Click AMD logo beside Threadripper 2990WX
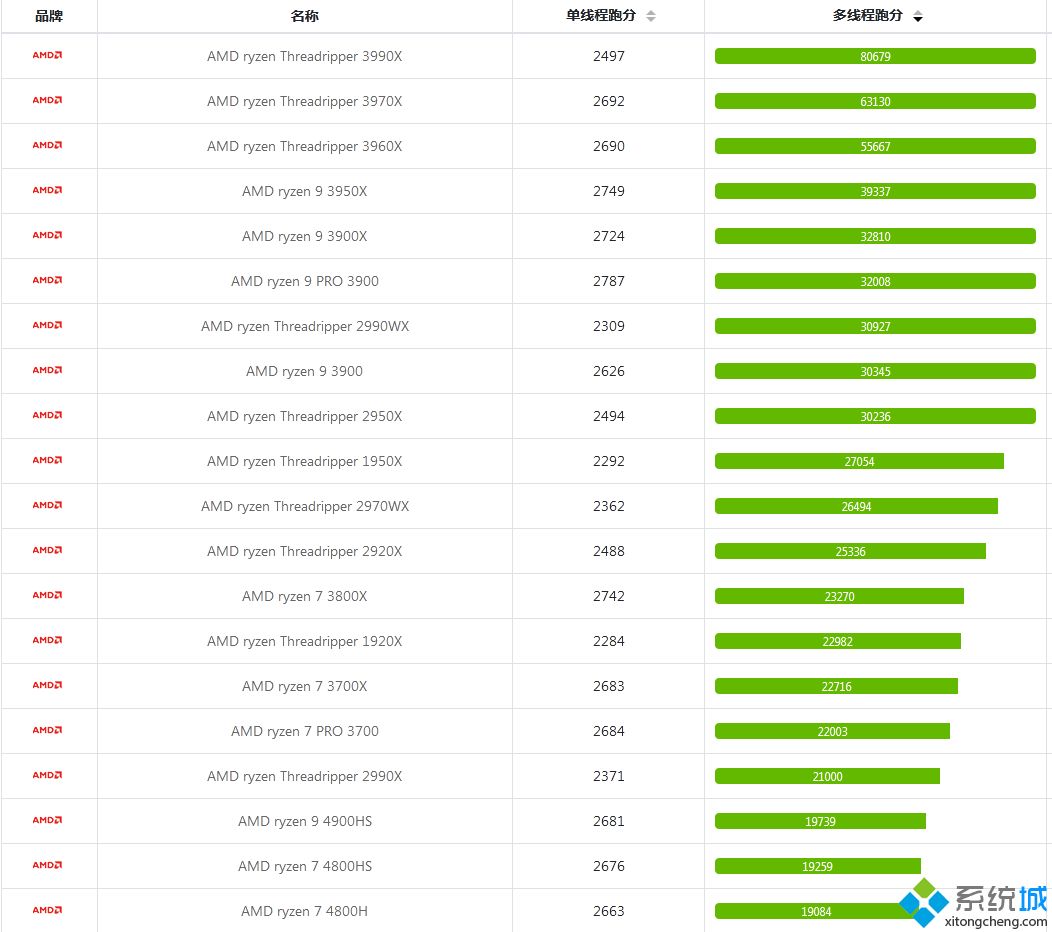The image size is (1052, 932). (x=47, y=326)
